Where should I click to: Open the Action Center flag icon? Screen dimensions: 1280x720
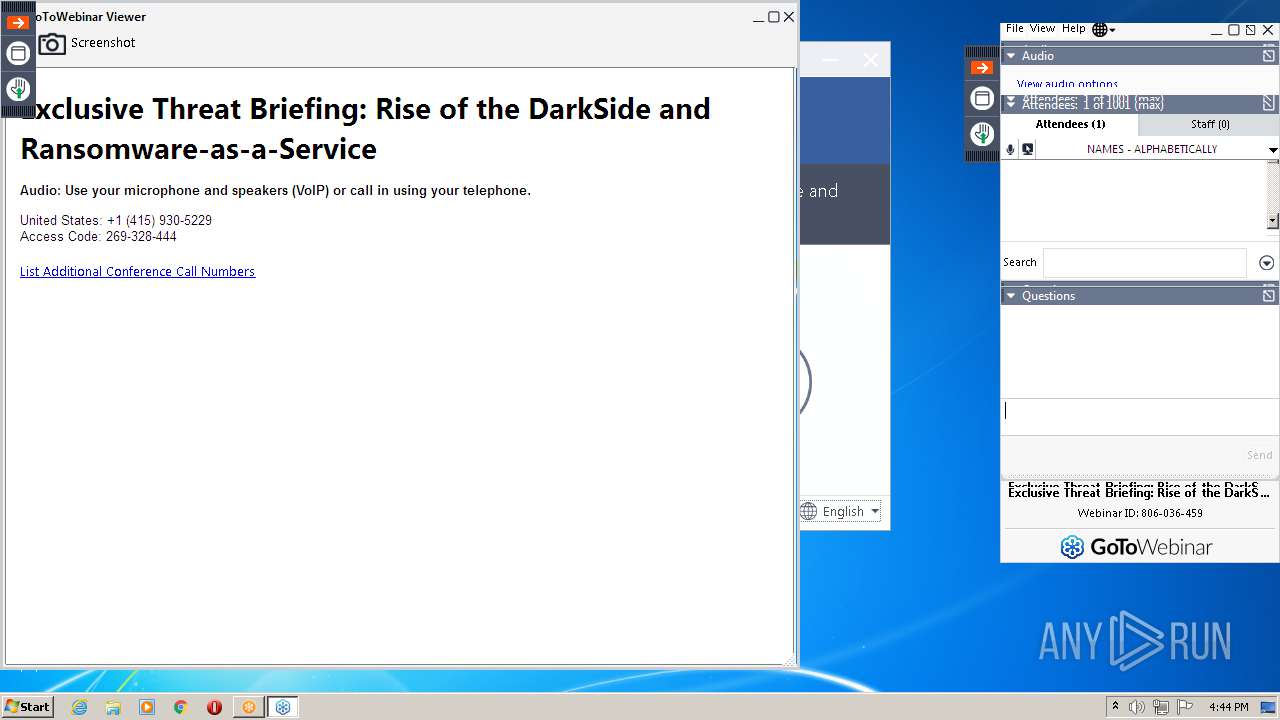click(x=1185, y=707)
